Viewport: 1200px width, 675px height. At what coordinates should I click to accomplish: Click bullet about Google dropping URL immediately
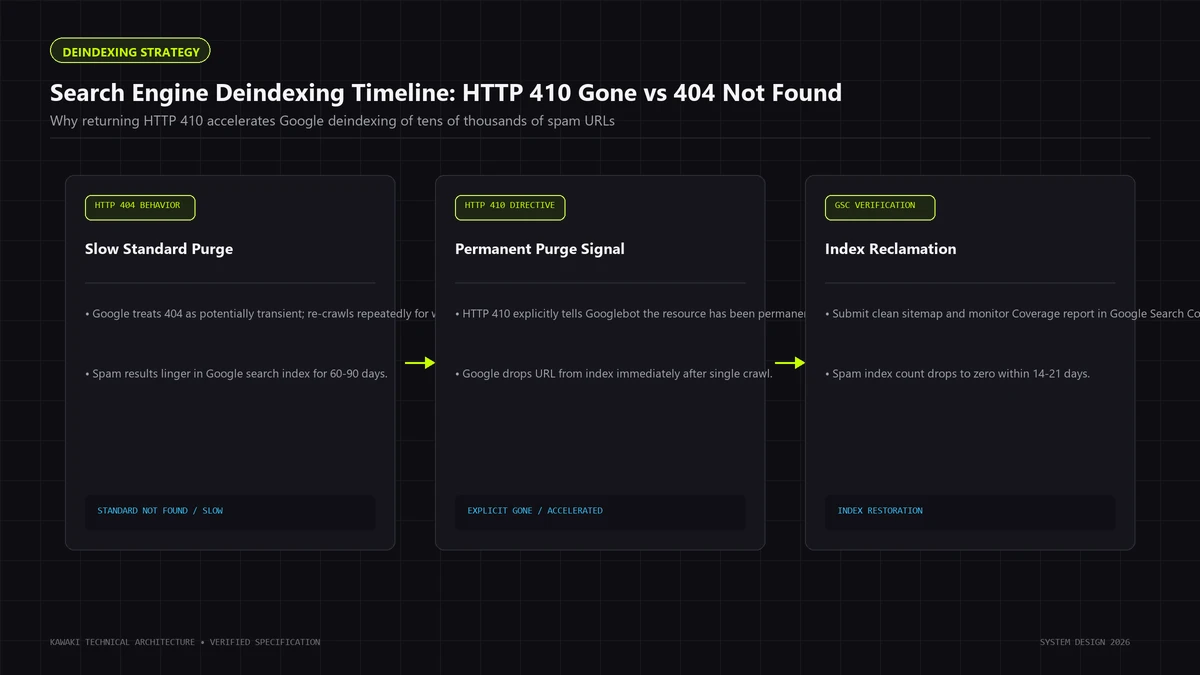614,374
